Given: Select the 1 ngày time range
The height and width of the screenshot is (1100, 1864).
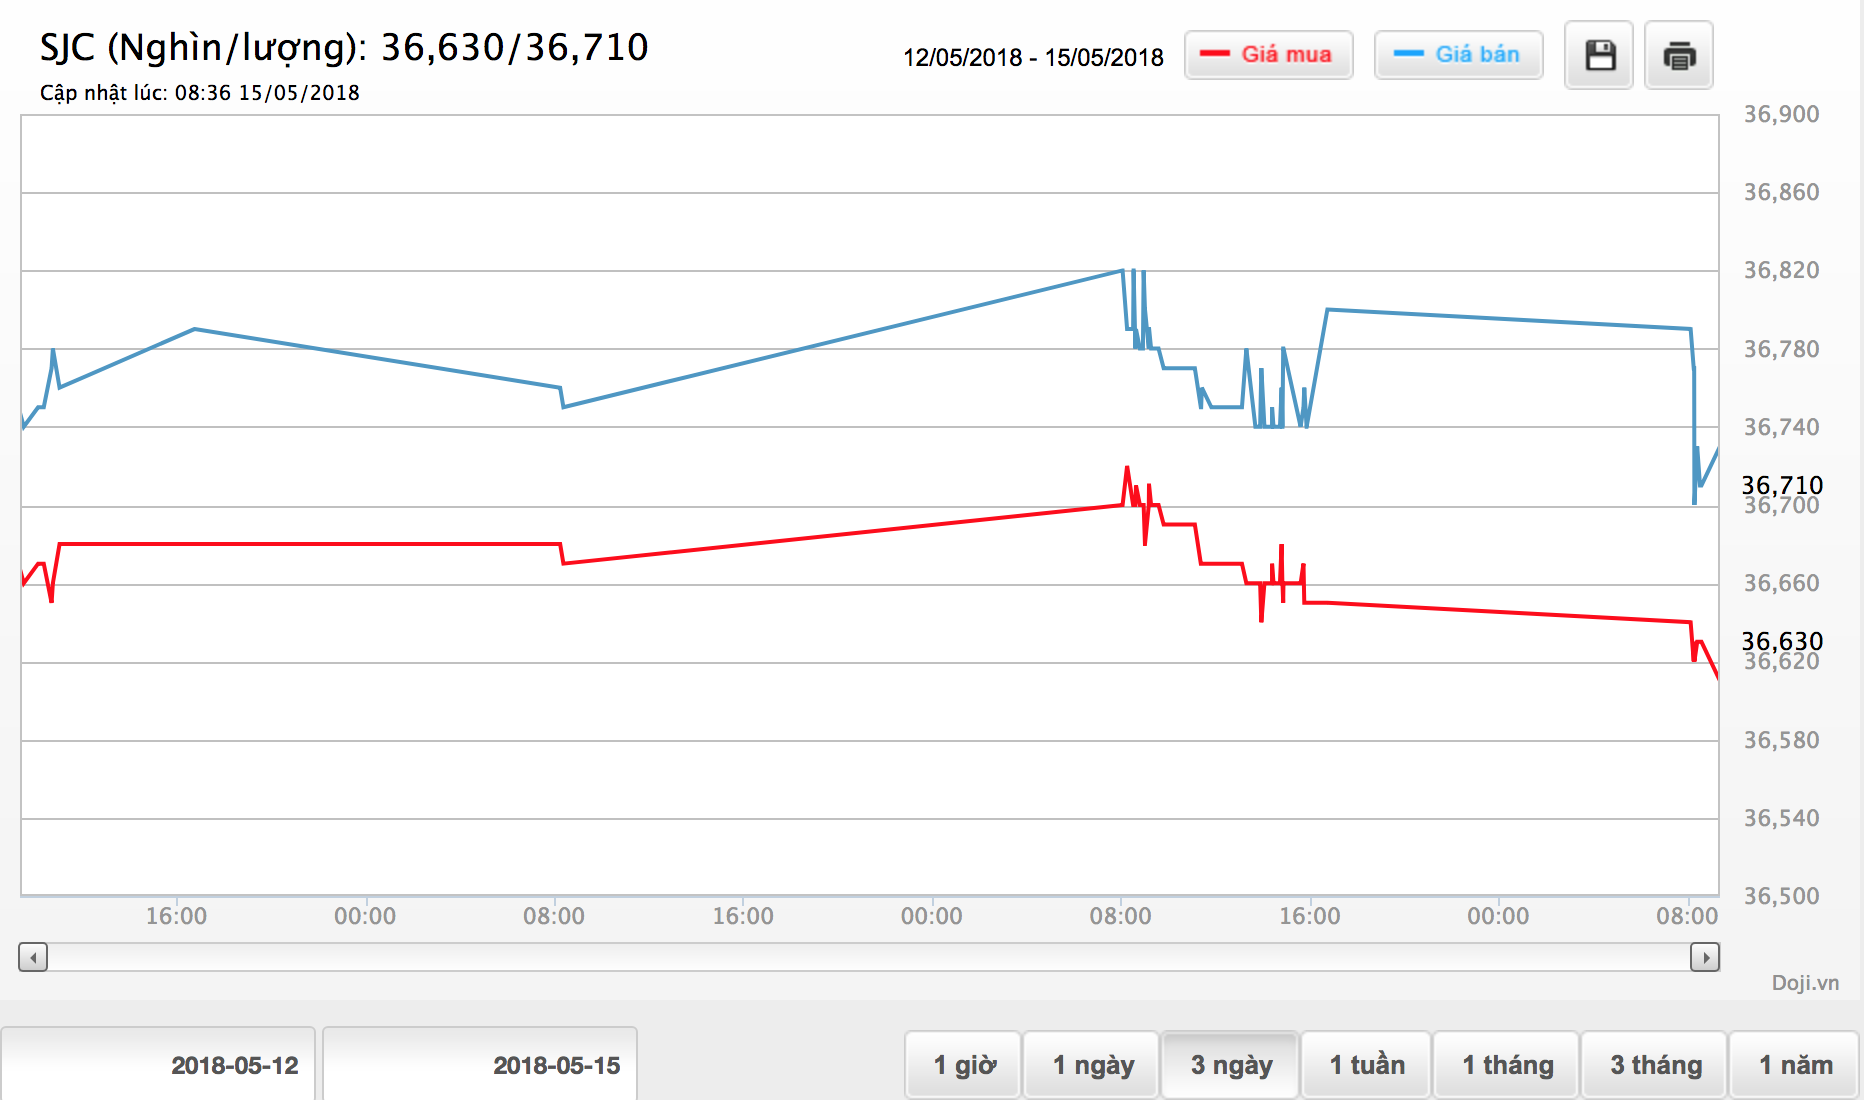Looking at the screenshot, I should tap(1092, 1065).
